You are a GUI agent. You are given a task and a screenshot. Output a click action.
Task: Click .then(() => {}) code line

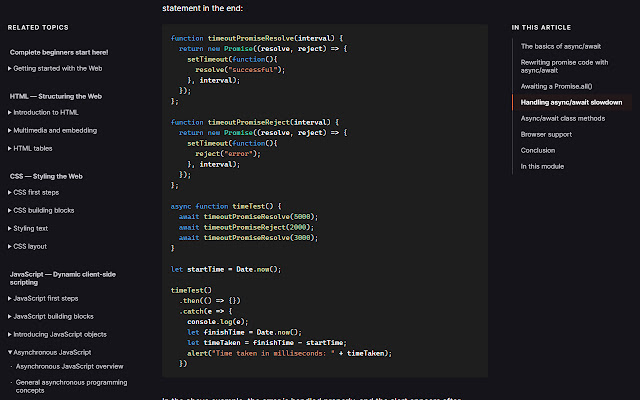[x=210, y=301]
